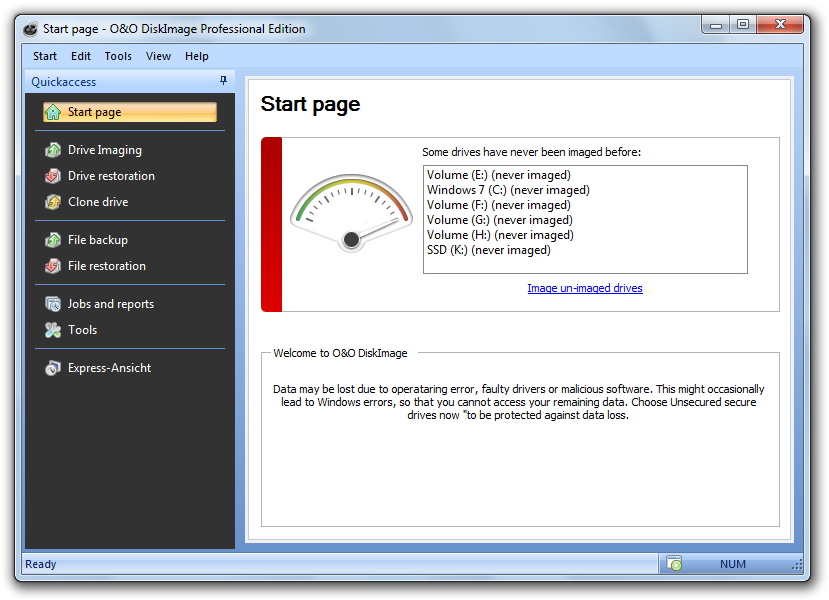Image resolution: width=829 pixels, height=600 pixels.
Task: Maximize the DiskImage window
Action: point(743,25)
